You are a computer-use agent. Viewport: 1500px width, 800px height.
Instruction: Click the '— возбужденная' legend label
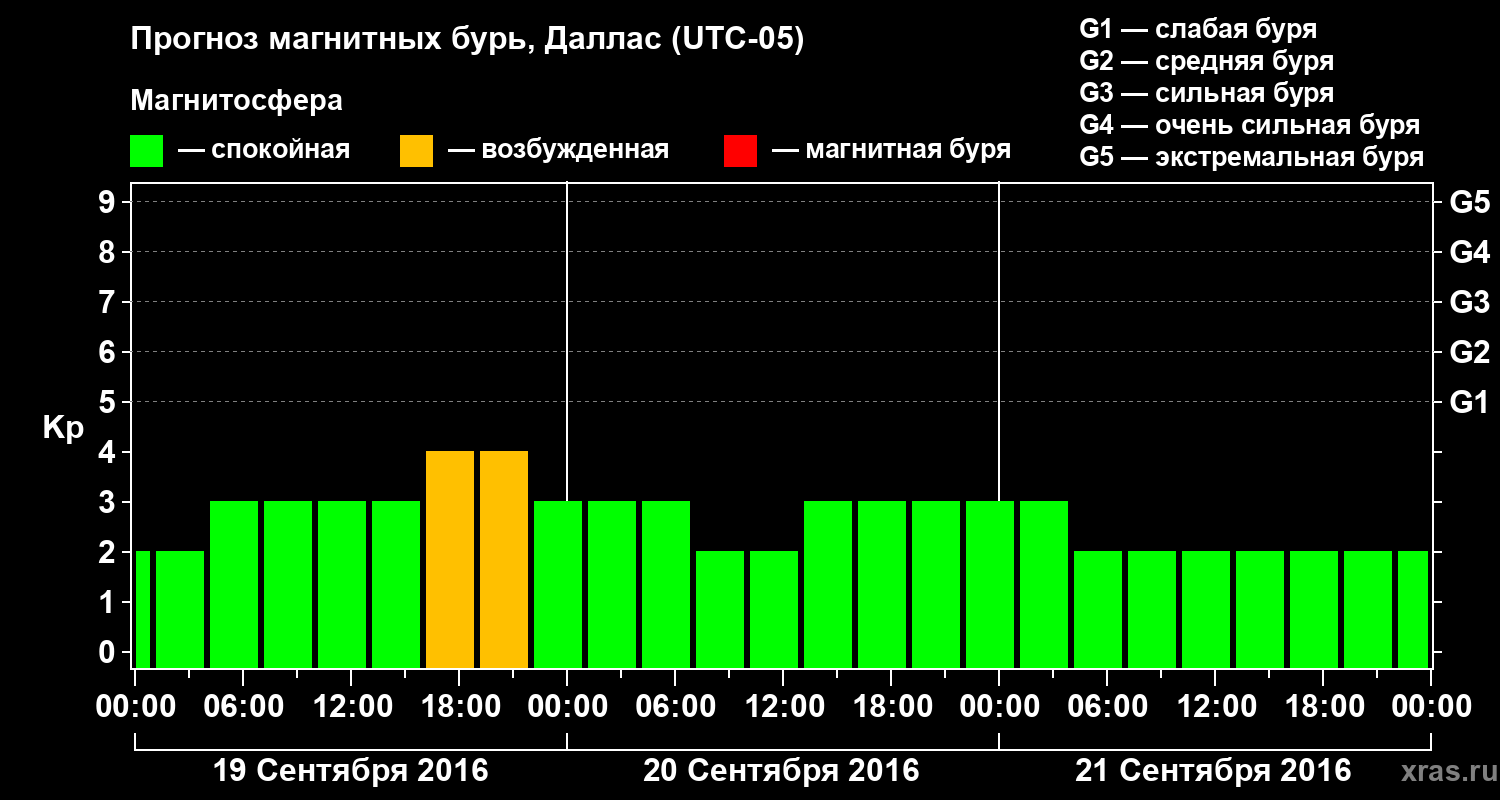click(558, 150)
